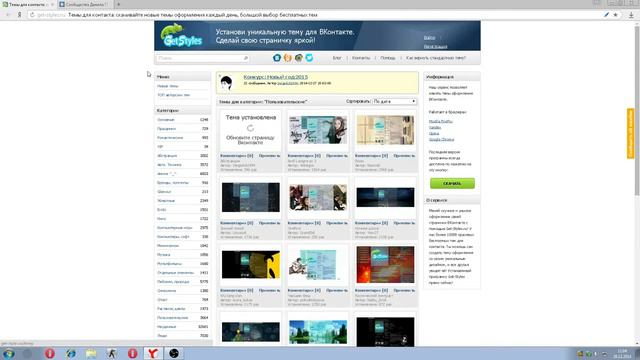Click the Yandex "Я" button in the toolbar

click(x=19, y=15)
